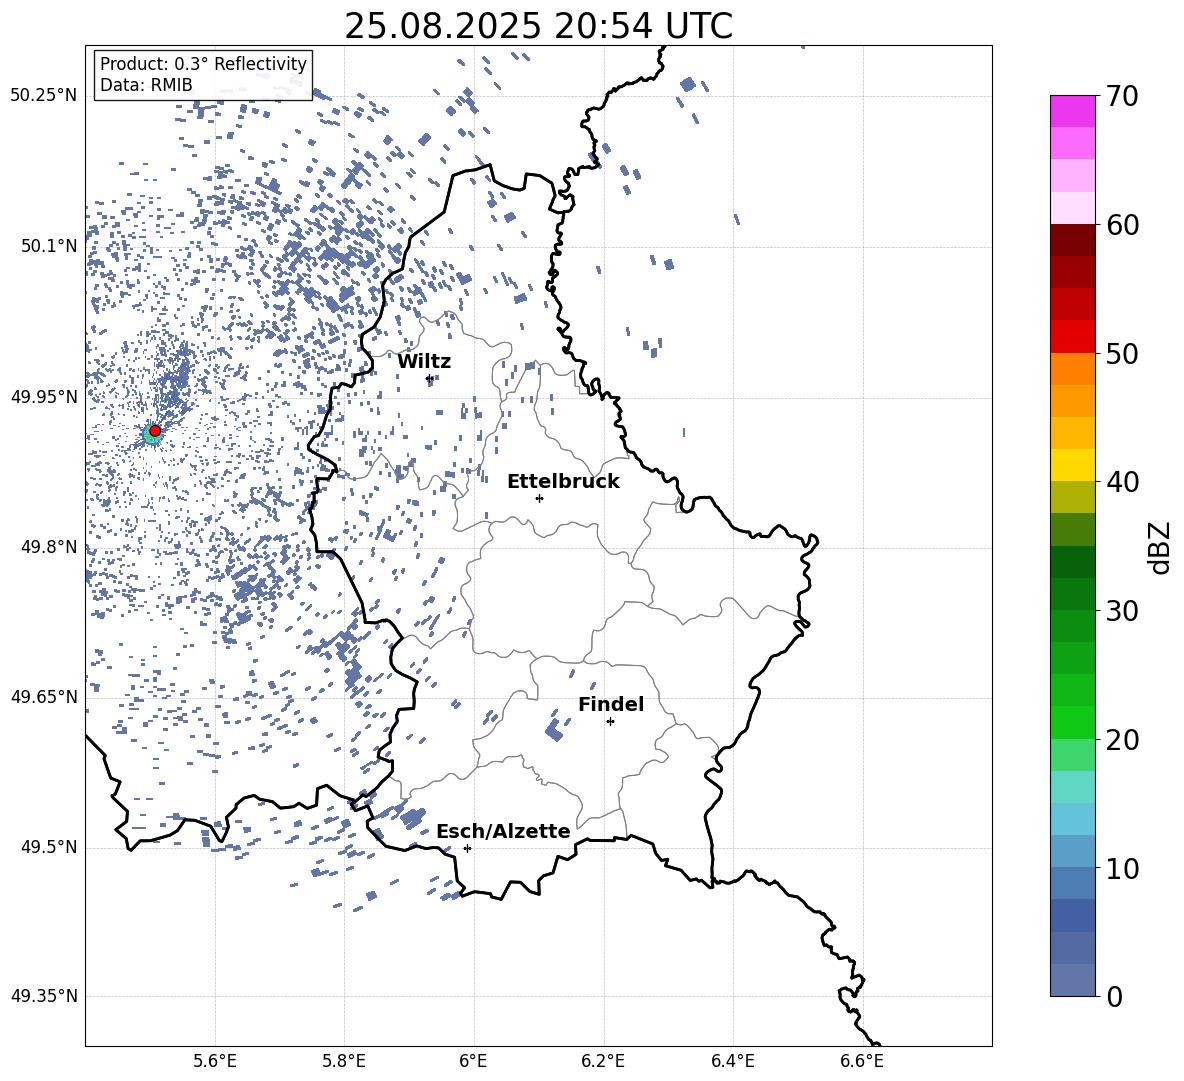Screen dimensions: 1184x1081
Task: Click the light blue band just above 10 dBZ
Action: (x=1072, y=851)
